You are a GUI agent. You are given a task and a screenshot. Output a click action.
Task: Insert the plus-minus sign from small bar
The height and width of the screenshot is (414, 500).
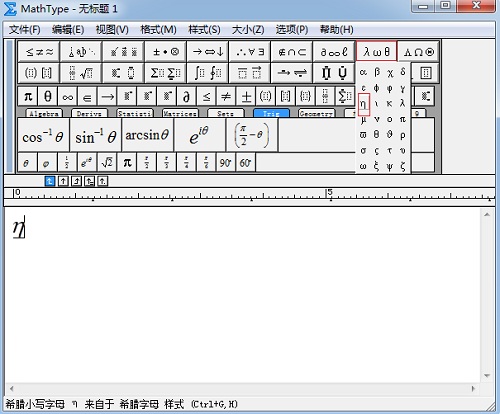point(246,97)
